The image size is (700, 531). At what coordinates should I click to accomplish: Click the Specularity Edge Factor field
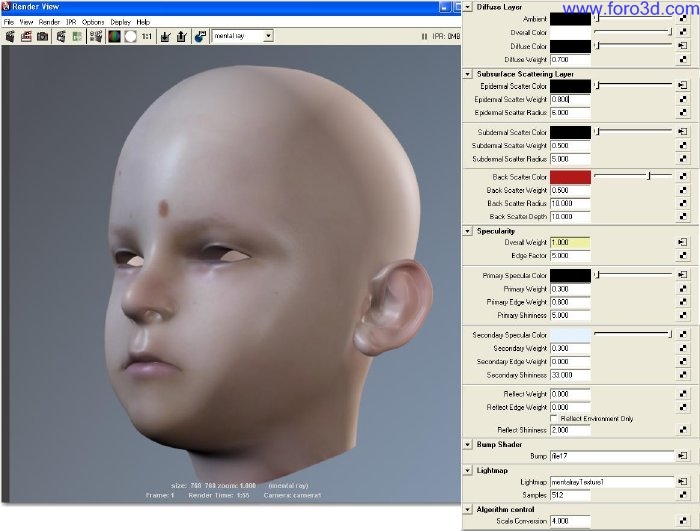click(x=570, y=255)
